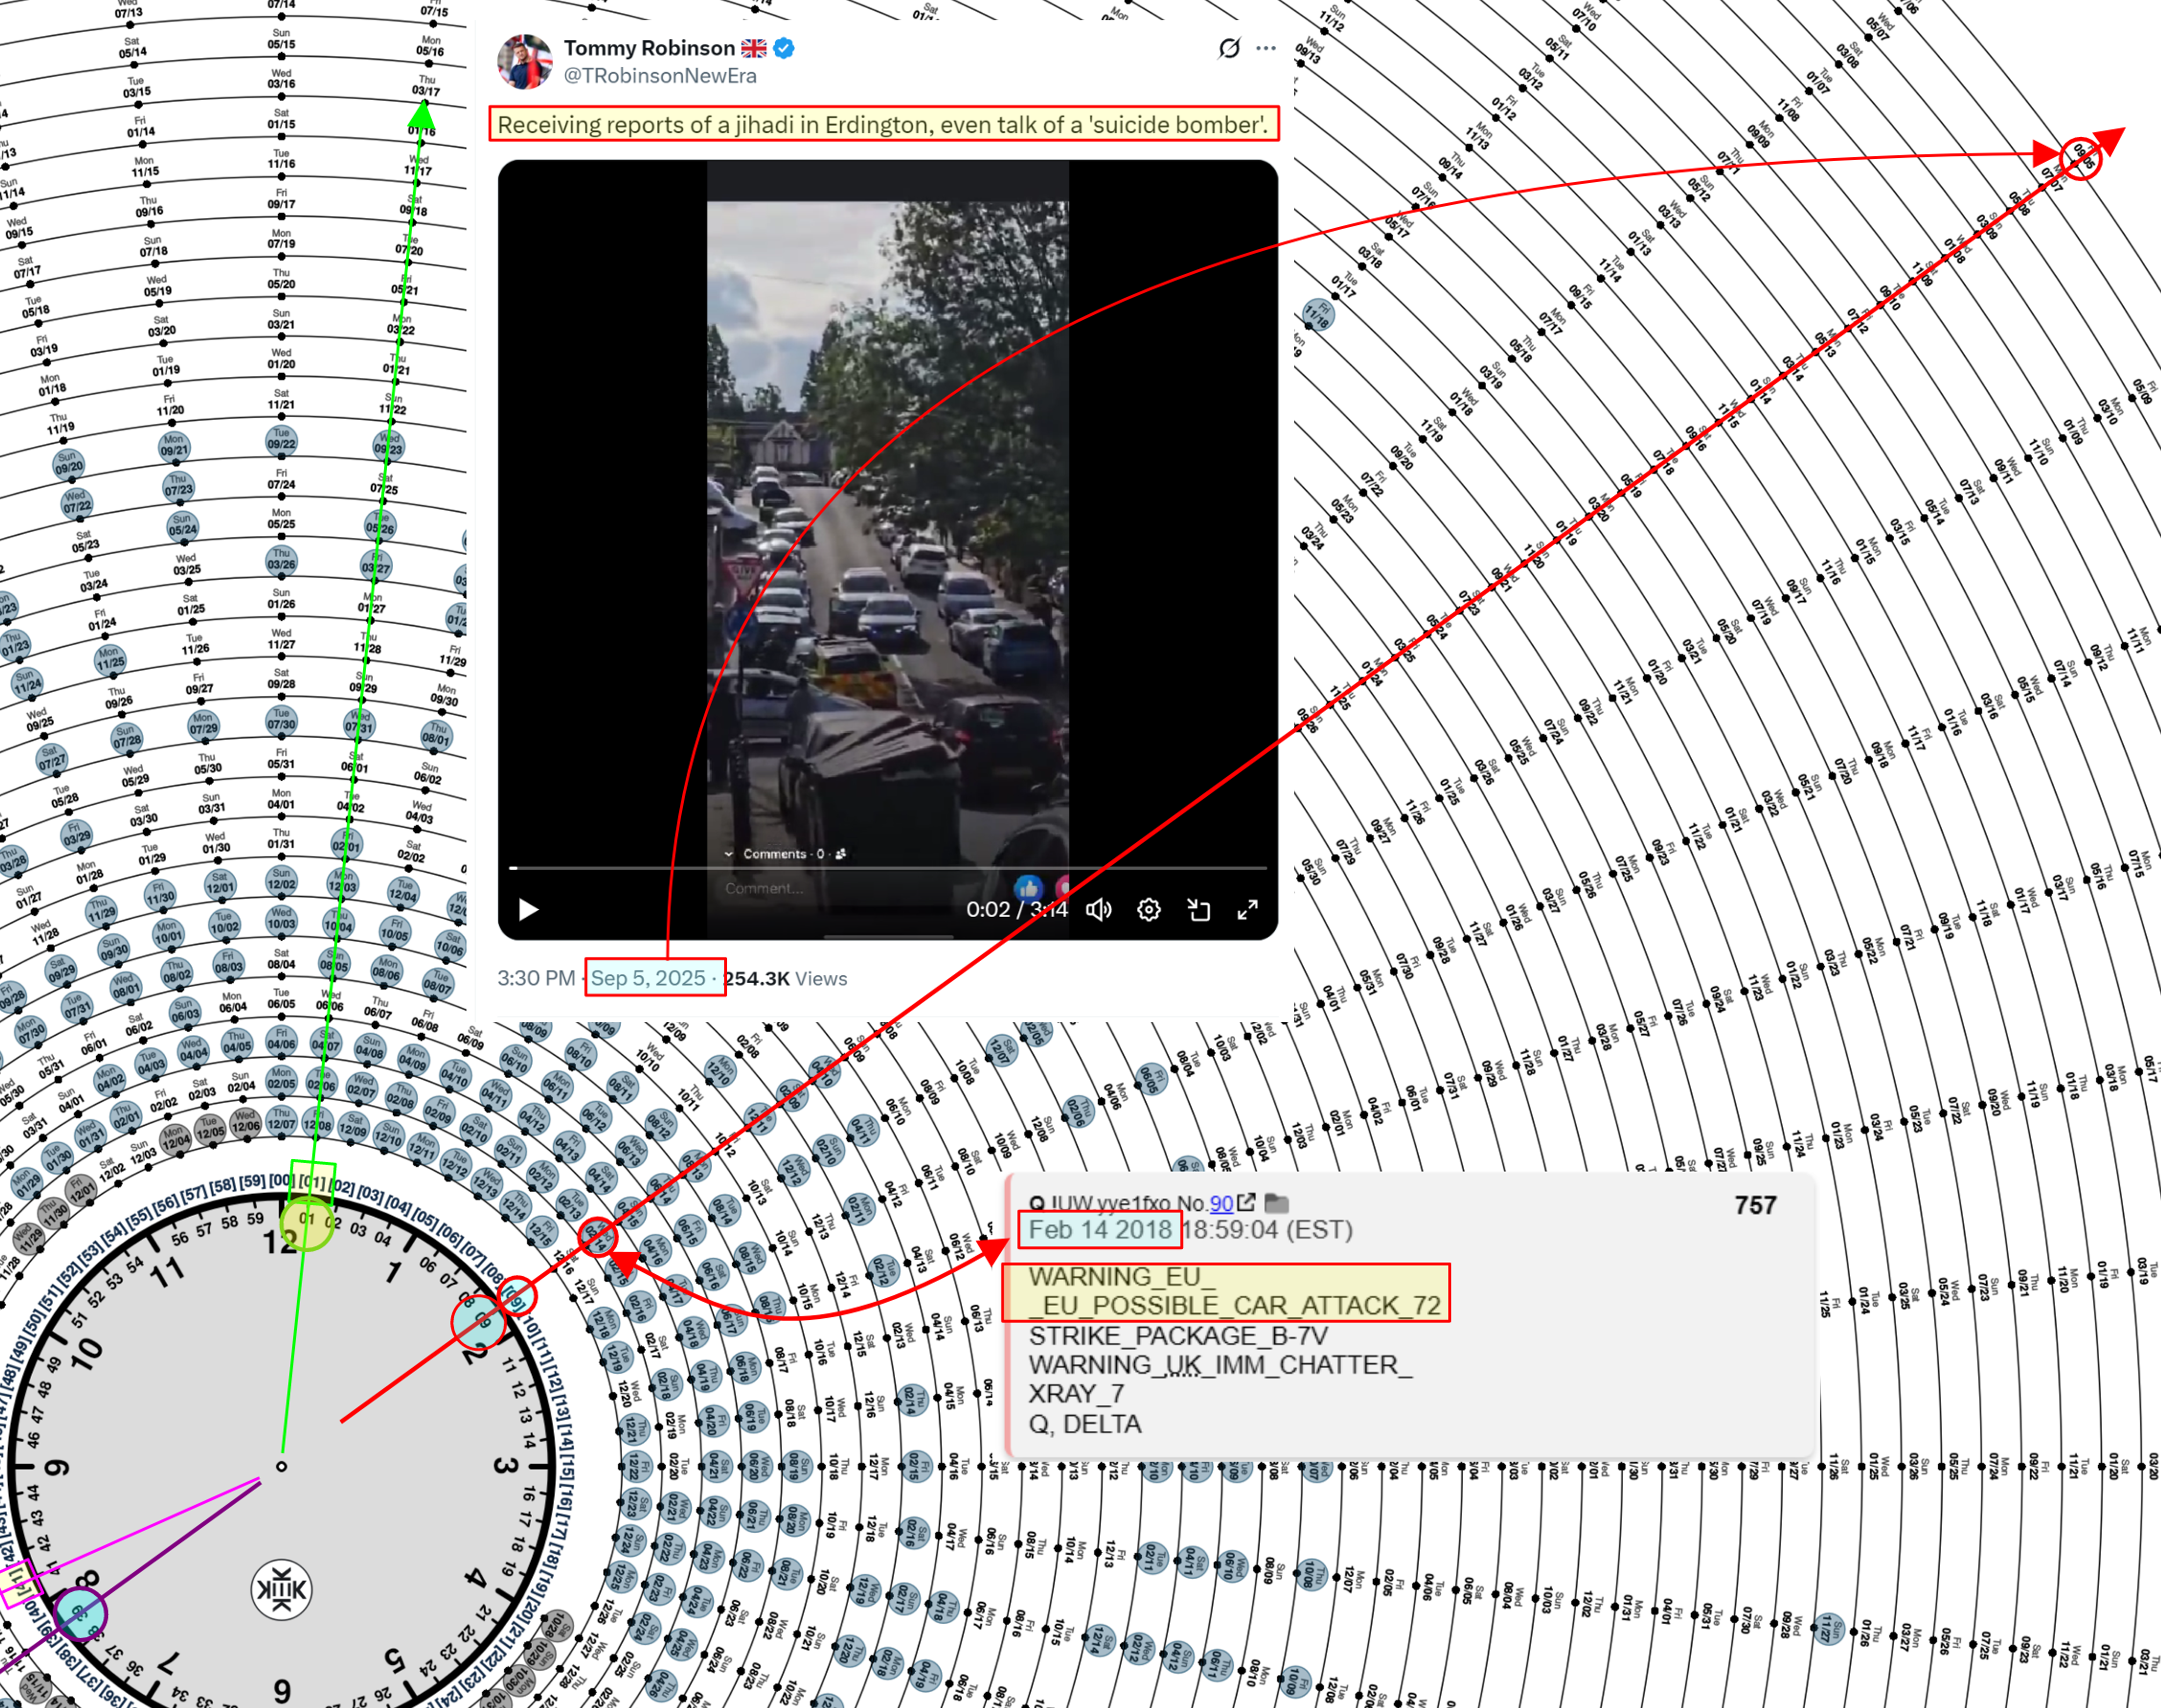Mute the video with the speaker icon

coord(1099,909)
